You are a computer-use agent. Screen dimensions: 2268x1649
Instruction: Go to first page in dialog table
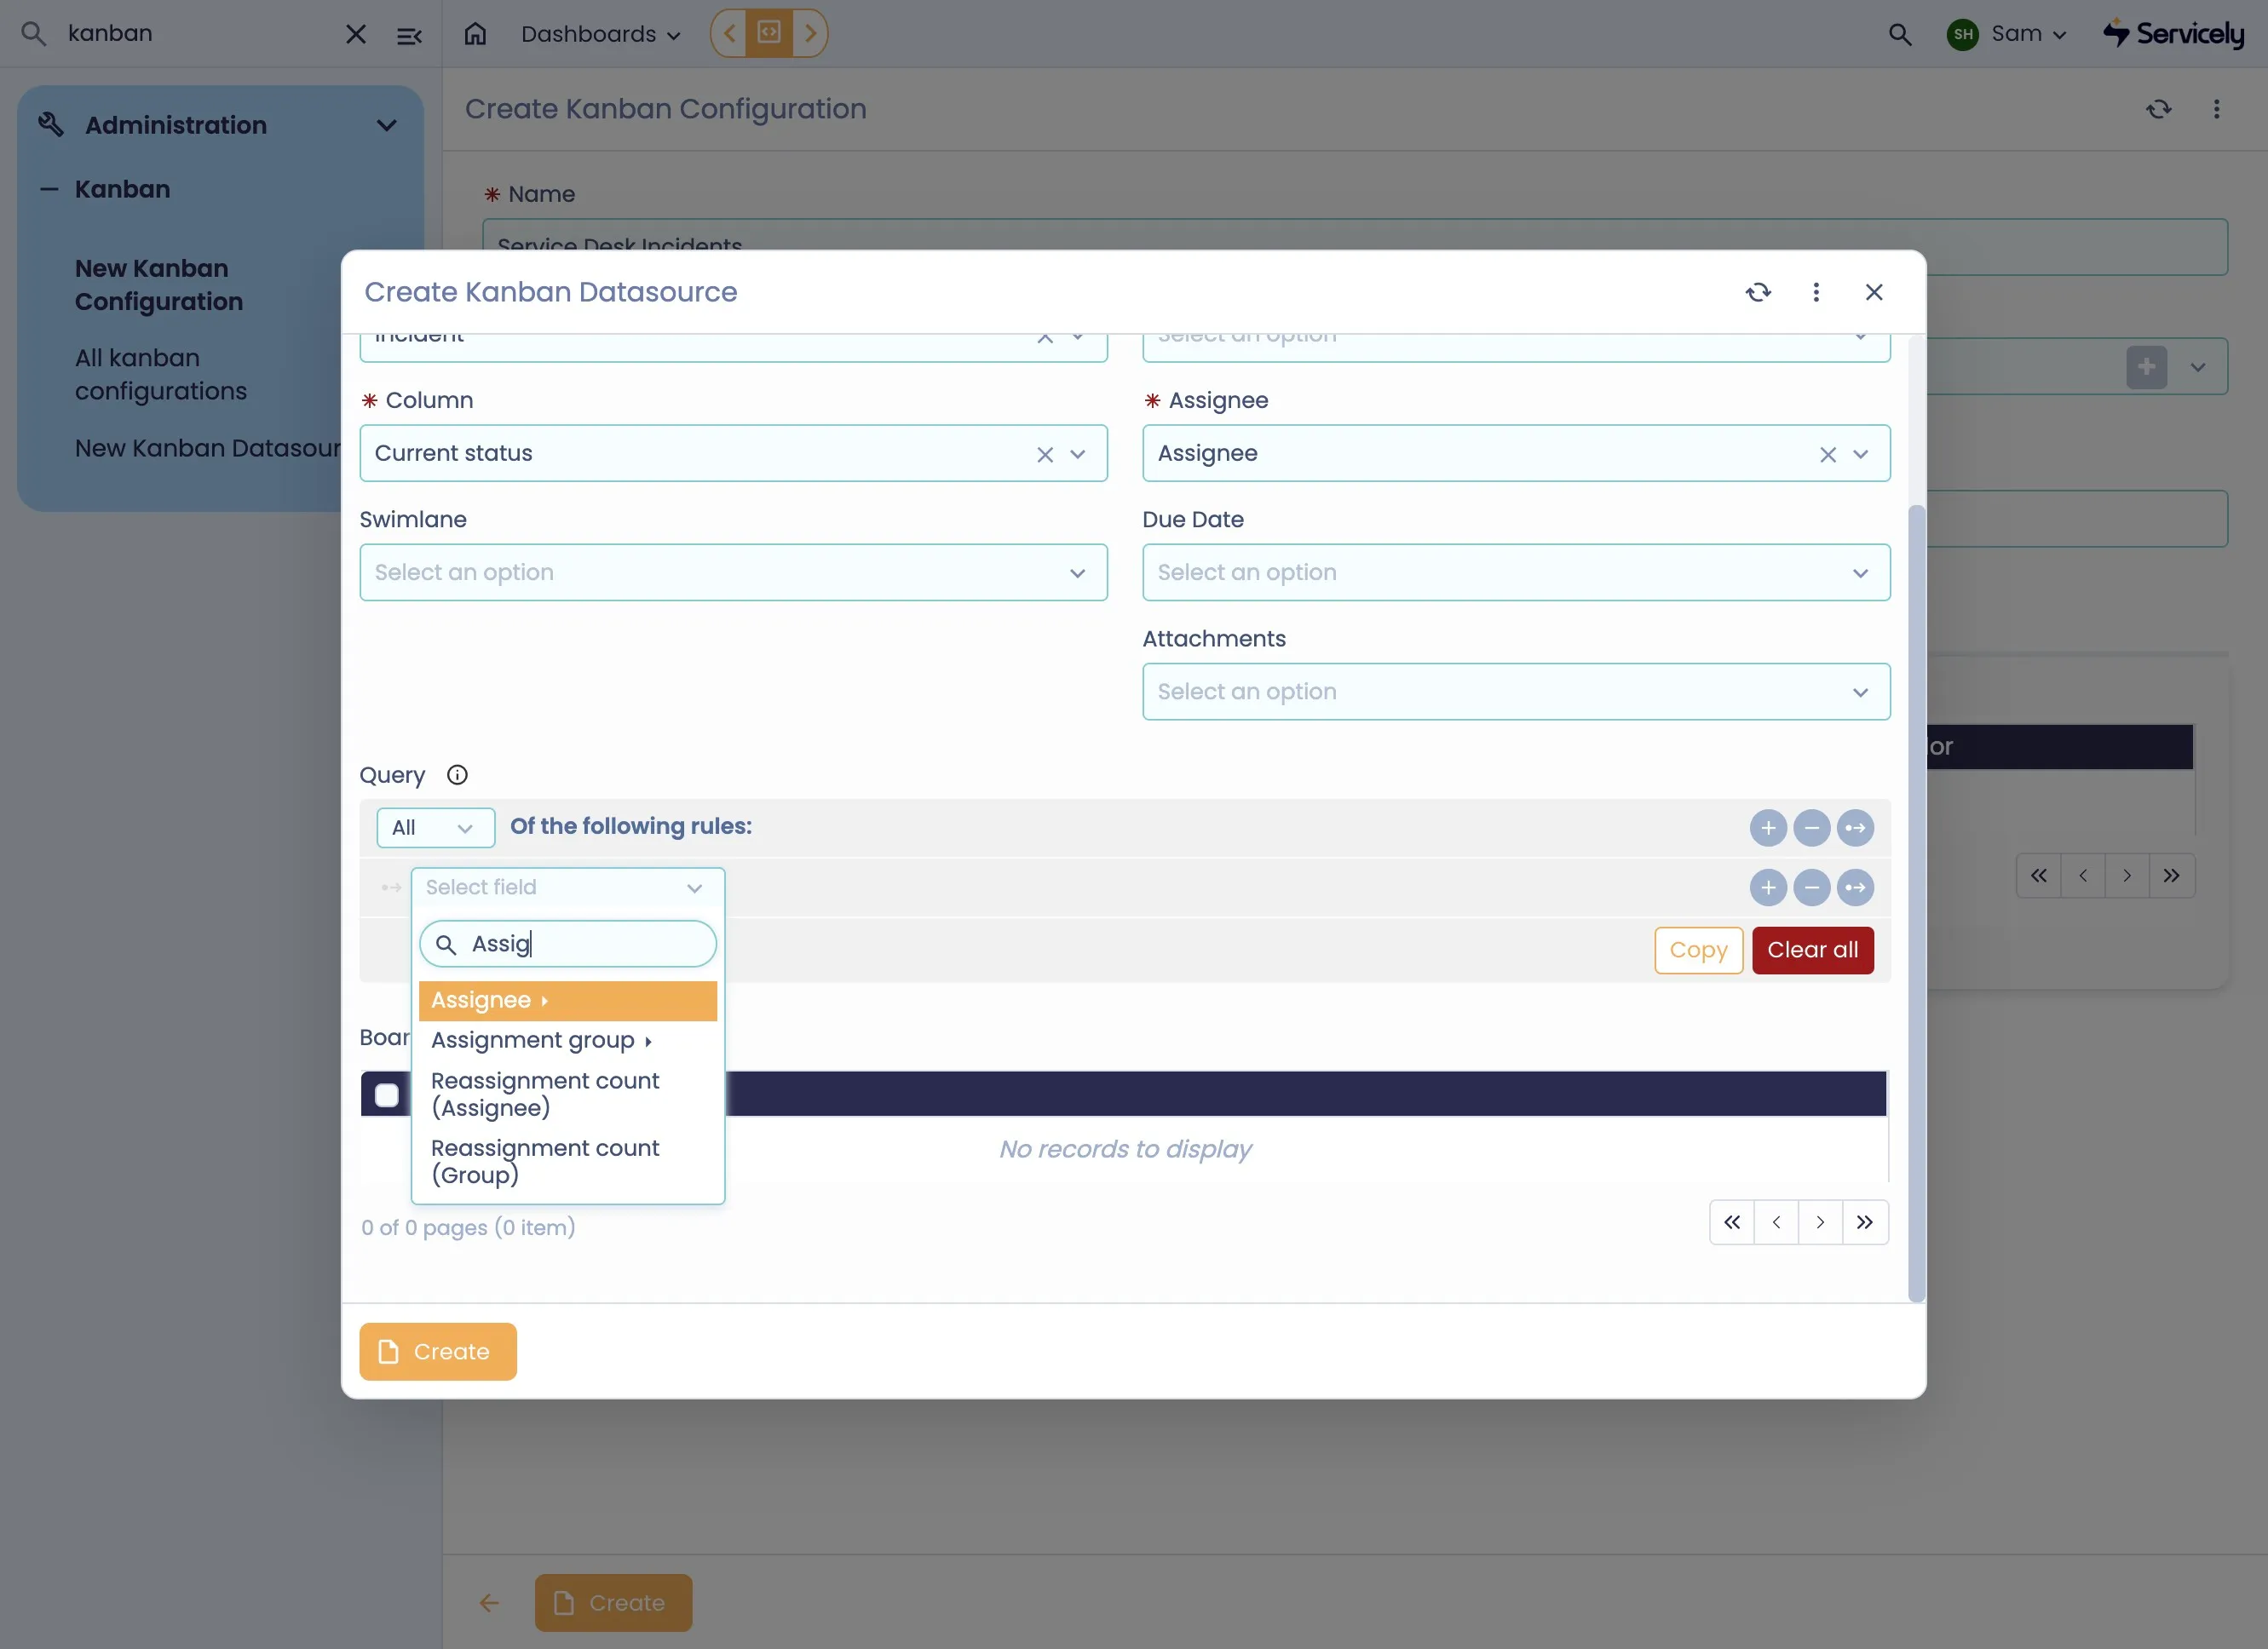coord(1732,1222)
